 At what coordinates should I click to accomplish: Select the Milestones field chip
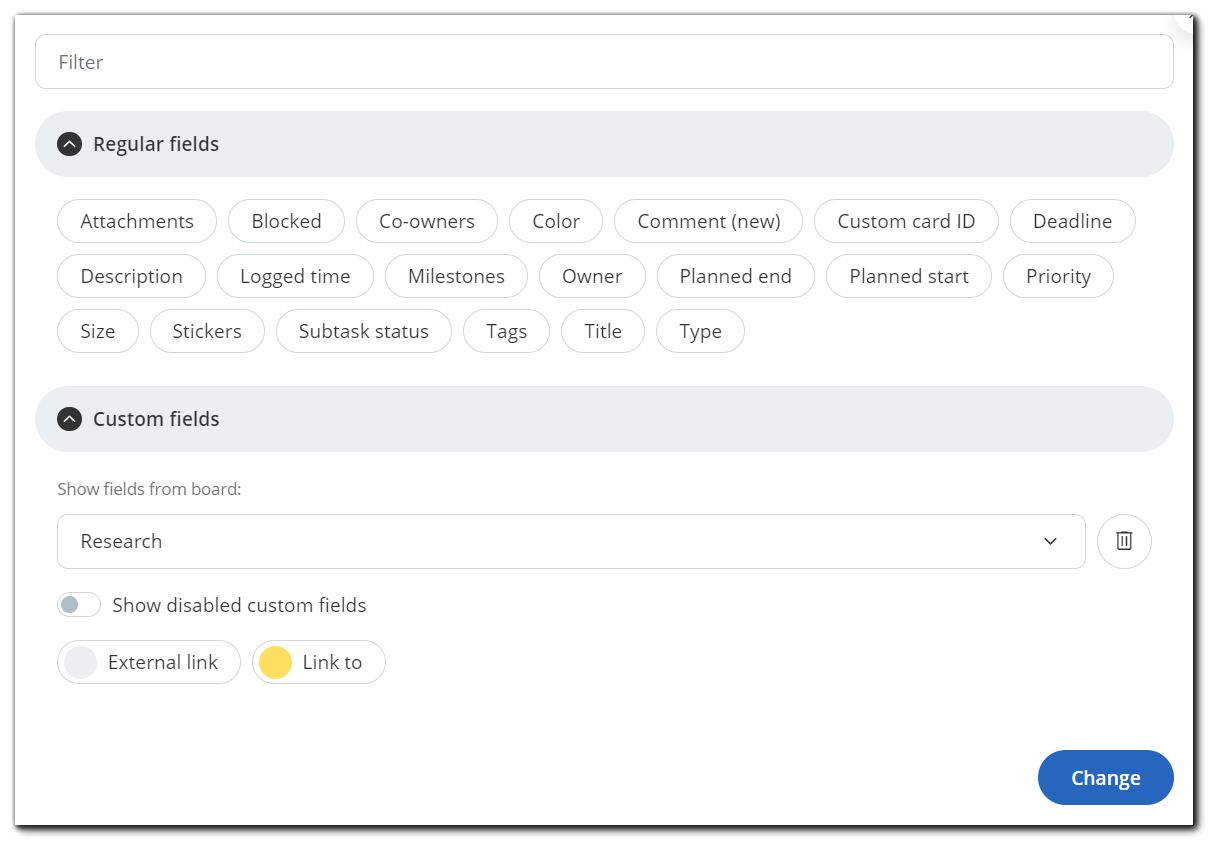(456, 277)
